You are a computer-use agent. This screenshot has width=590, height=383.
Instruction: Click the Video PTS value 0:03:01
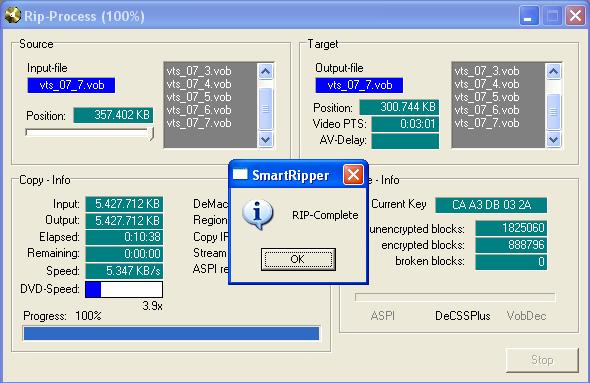pos(405,124)
